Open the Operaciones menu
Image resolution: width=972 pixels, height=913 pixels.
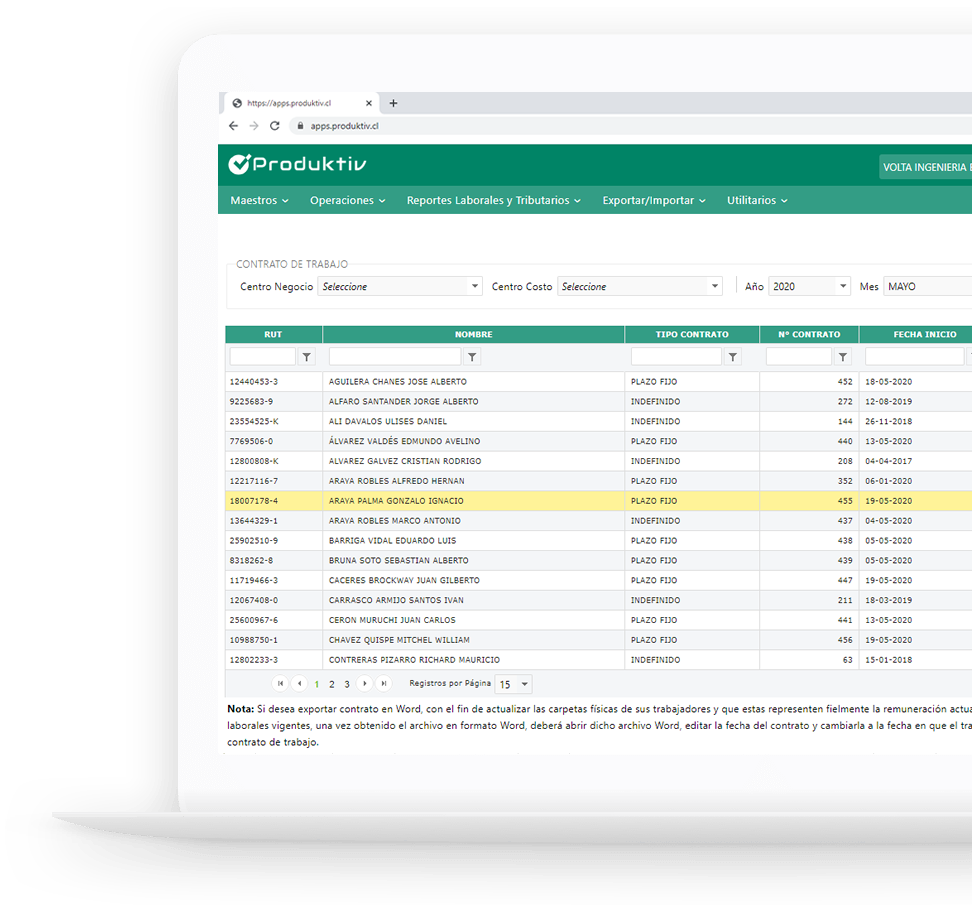click(x=348, y=200)
